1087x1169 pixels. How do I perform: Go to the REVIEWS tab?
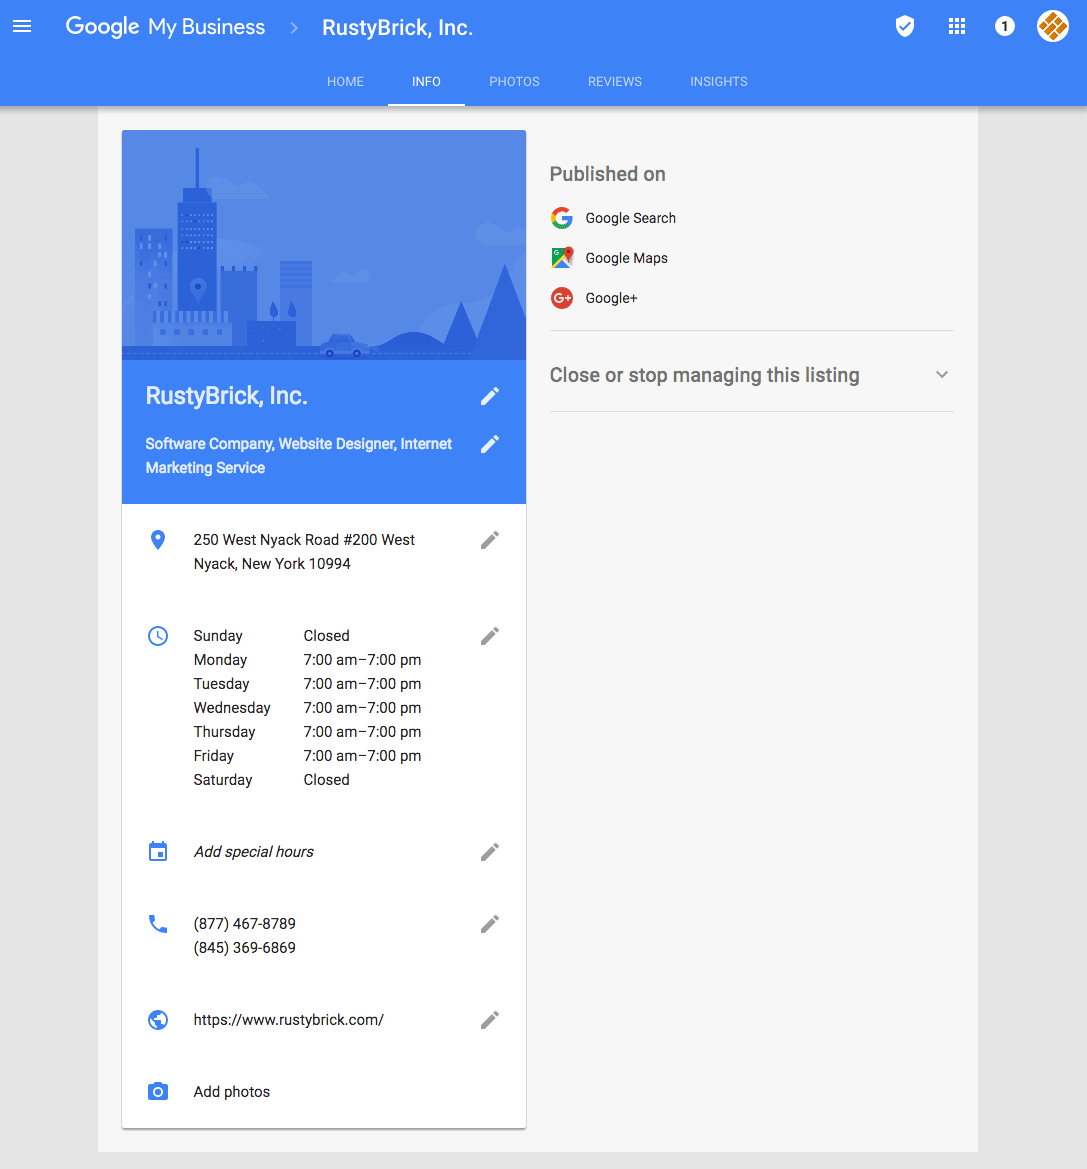coord(615,82)
